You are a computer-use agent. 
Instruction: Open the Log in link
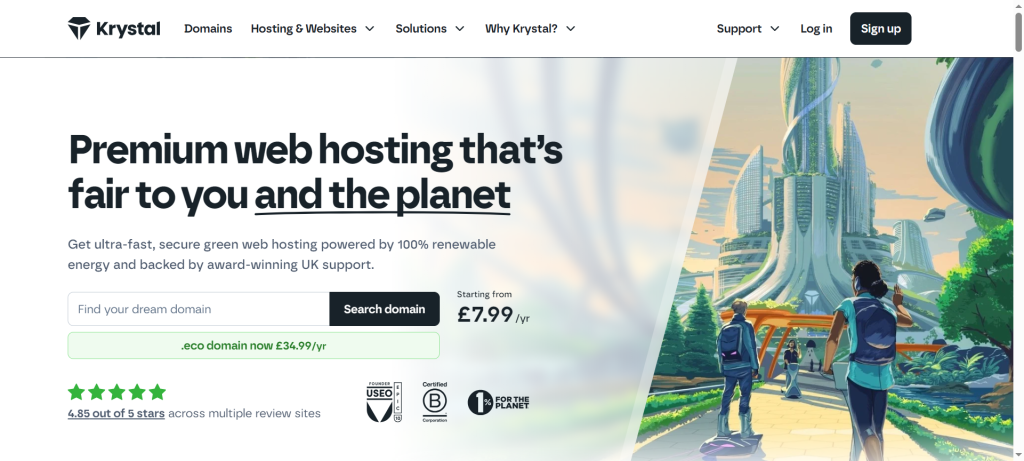[x=816, y=29]
